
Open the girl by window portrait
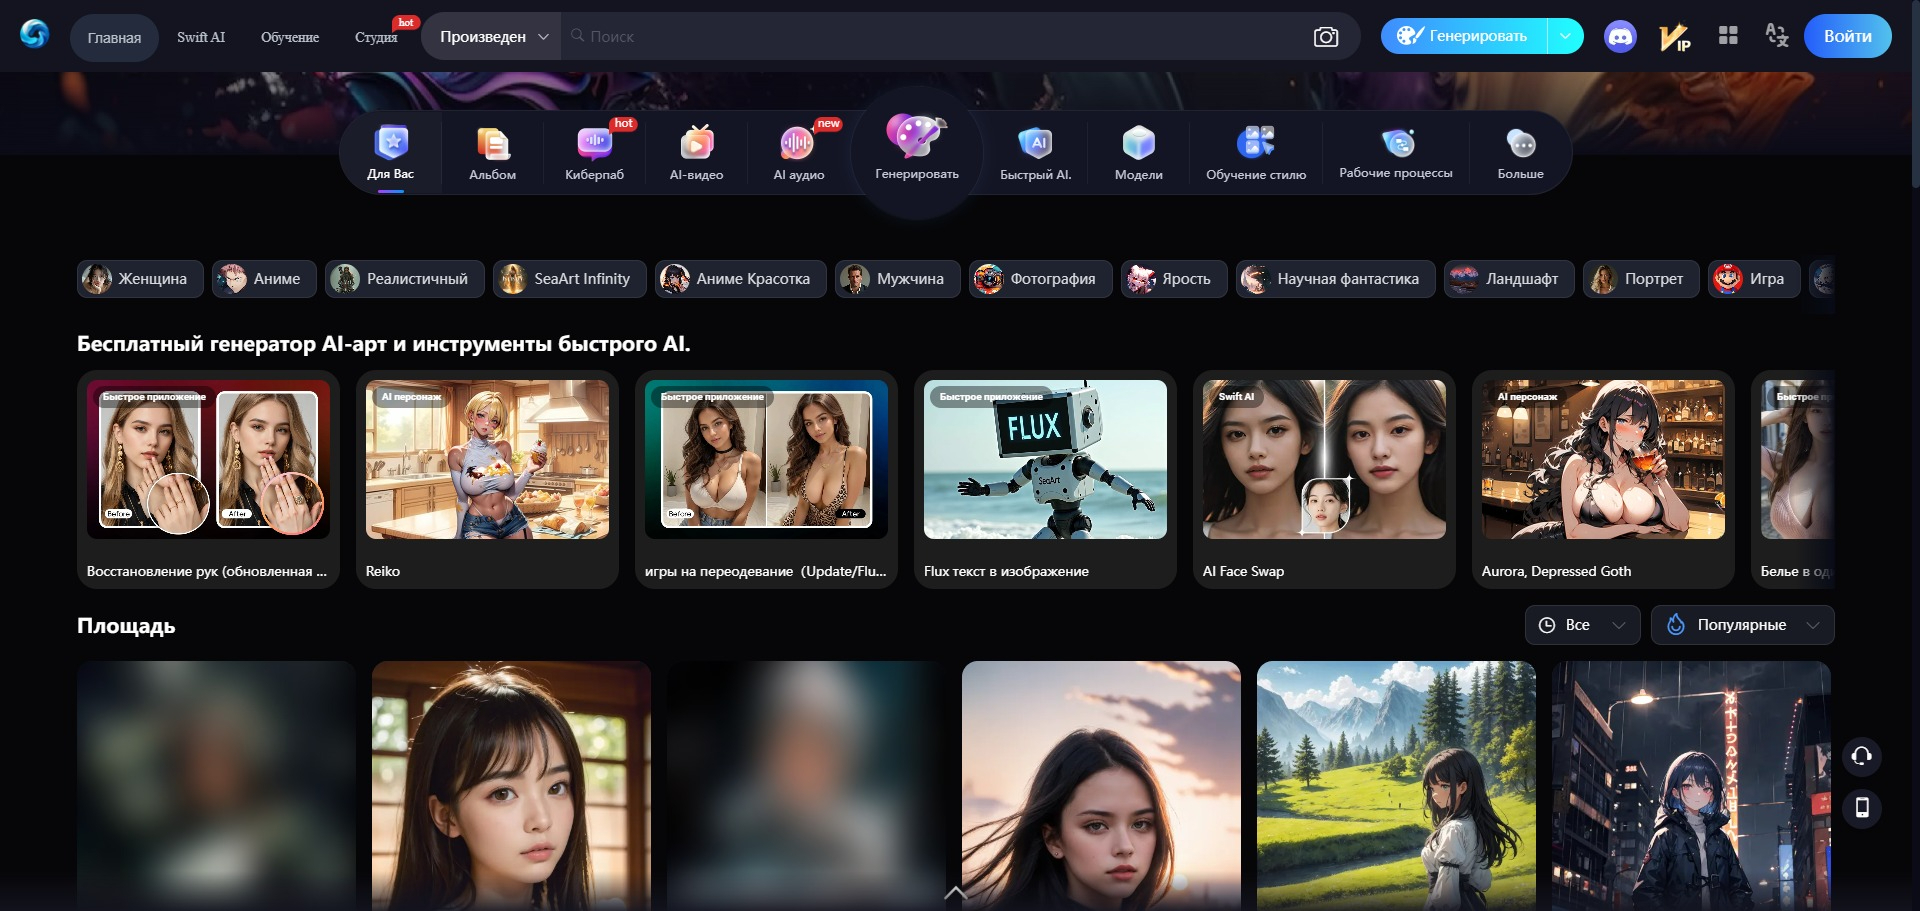[511, 785]
